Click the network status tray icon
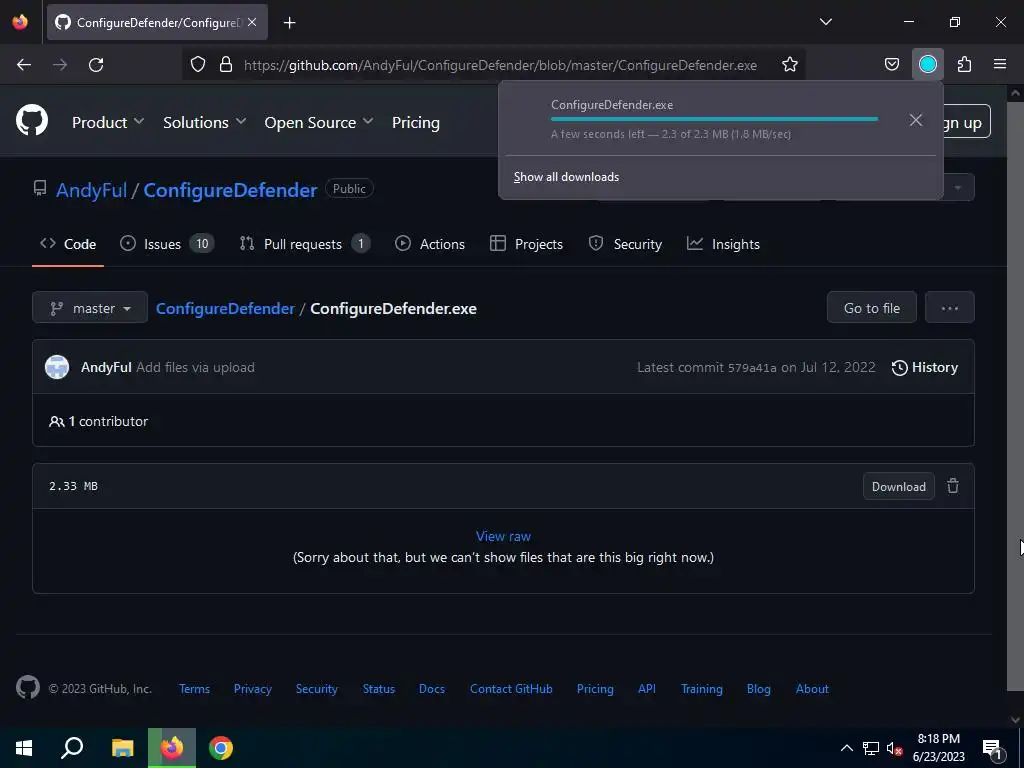The width and height of the screenshot is (1024, 768). coord(871,748)
